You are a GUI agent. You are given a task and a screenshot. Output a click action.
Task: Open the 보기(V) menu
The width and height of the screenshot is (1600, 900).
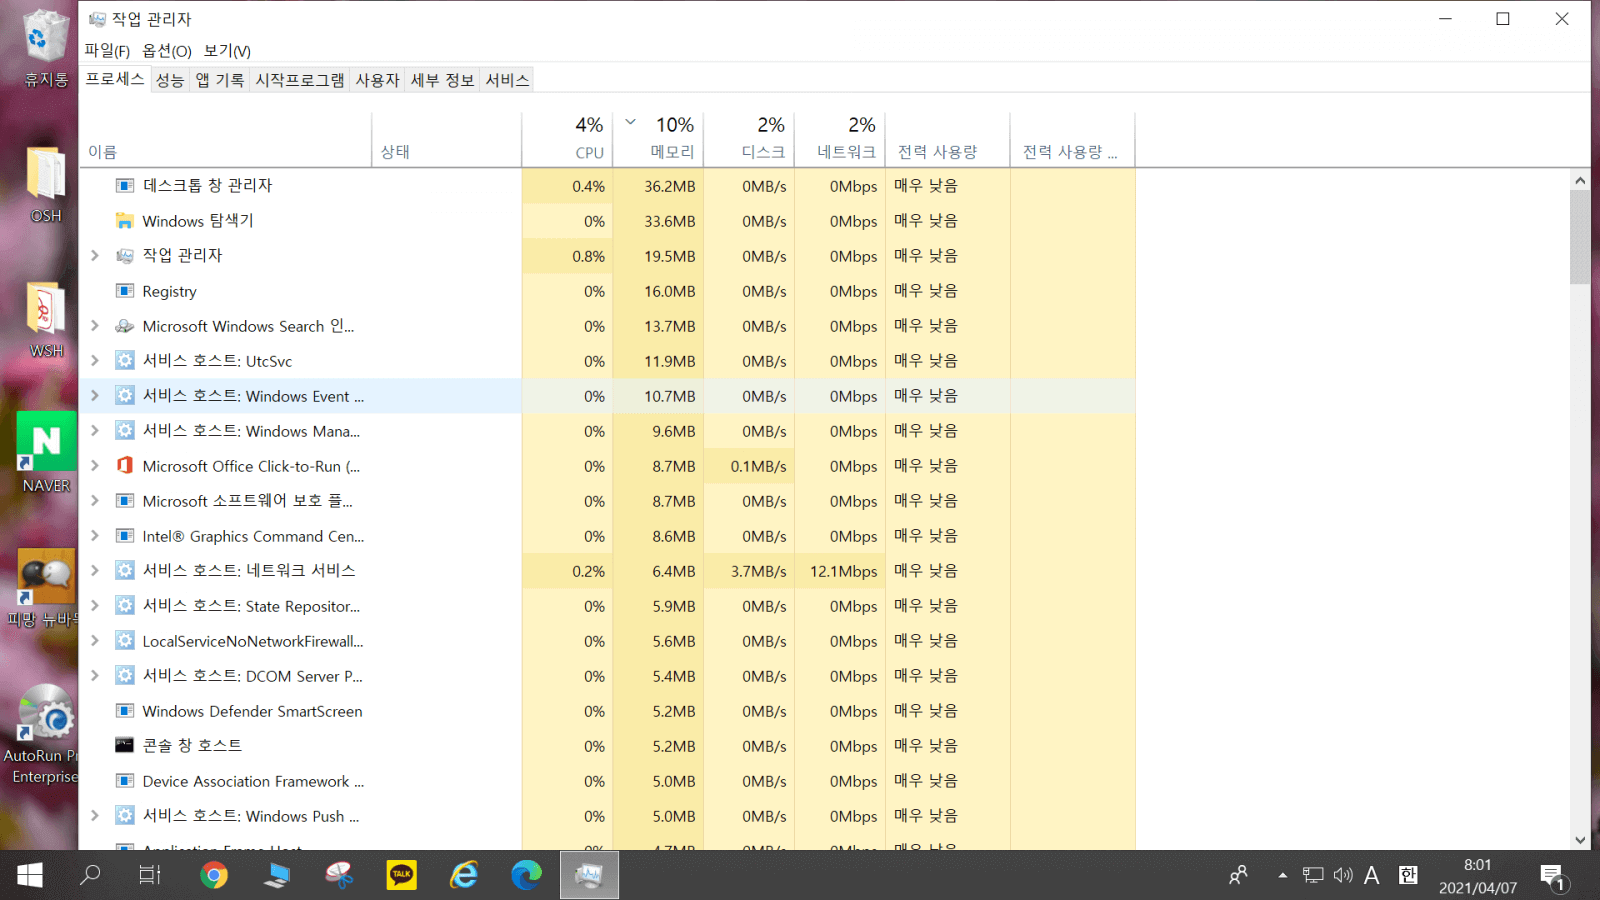tap(227, 50)
